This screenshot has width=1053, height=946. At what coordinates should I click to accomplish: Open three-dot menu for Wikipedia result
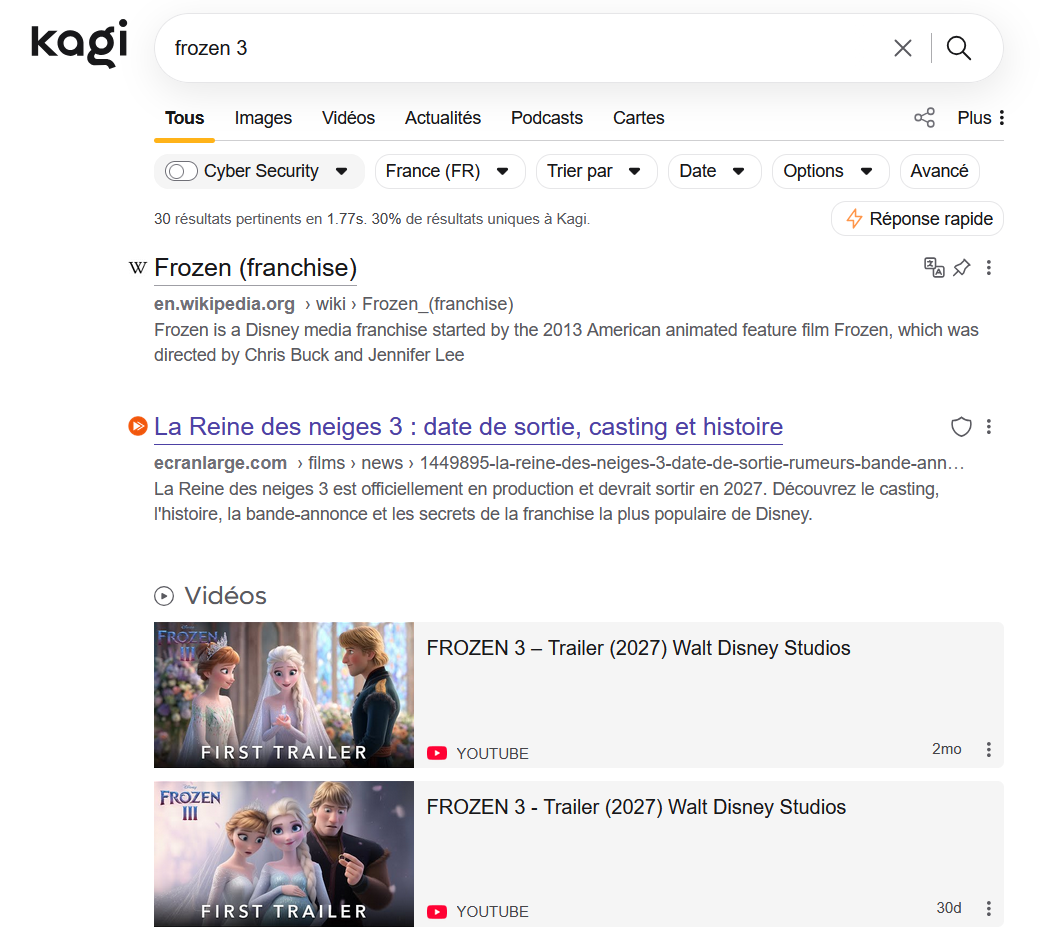click(x=988, y=267)
